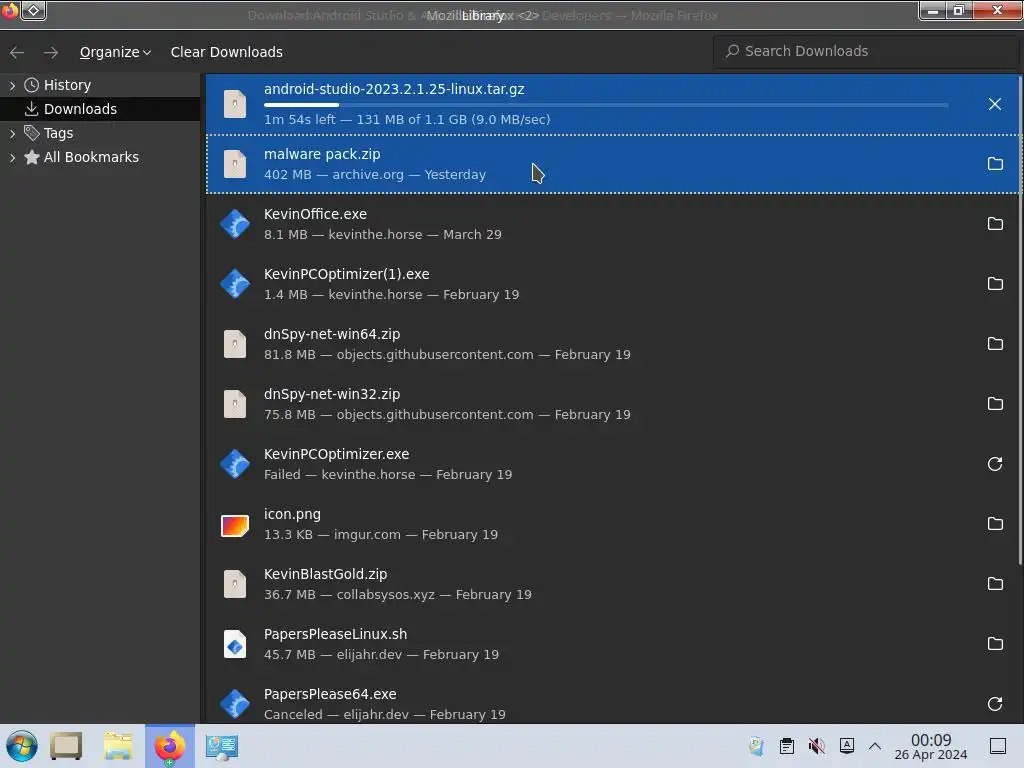
Task: Switch to Firefox in the taskbar
Action: pyautogui.click(x=170, y=746)
